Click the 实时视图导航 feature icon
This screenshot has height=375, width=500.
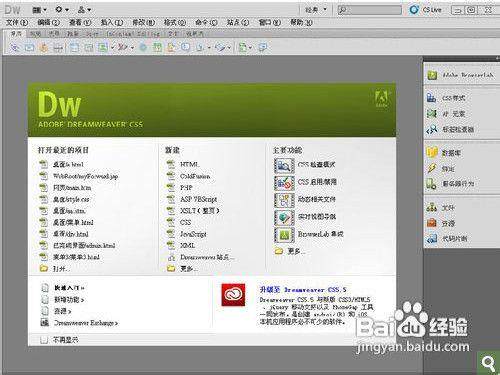[284, 217]
